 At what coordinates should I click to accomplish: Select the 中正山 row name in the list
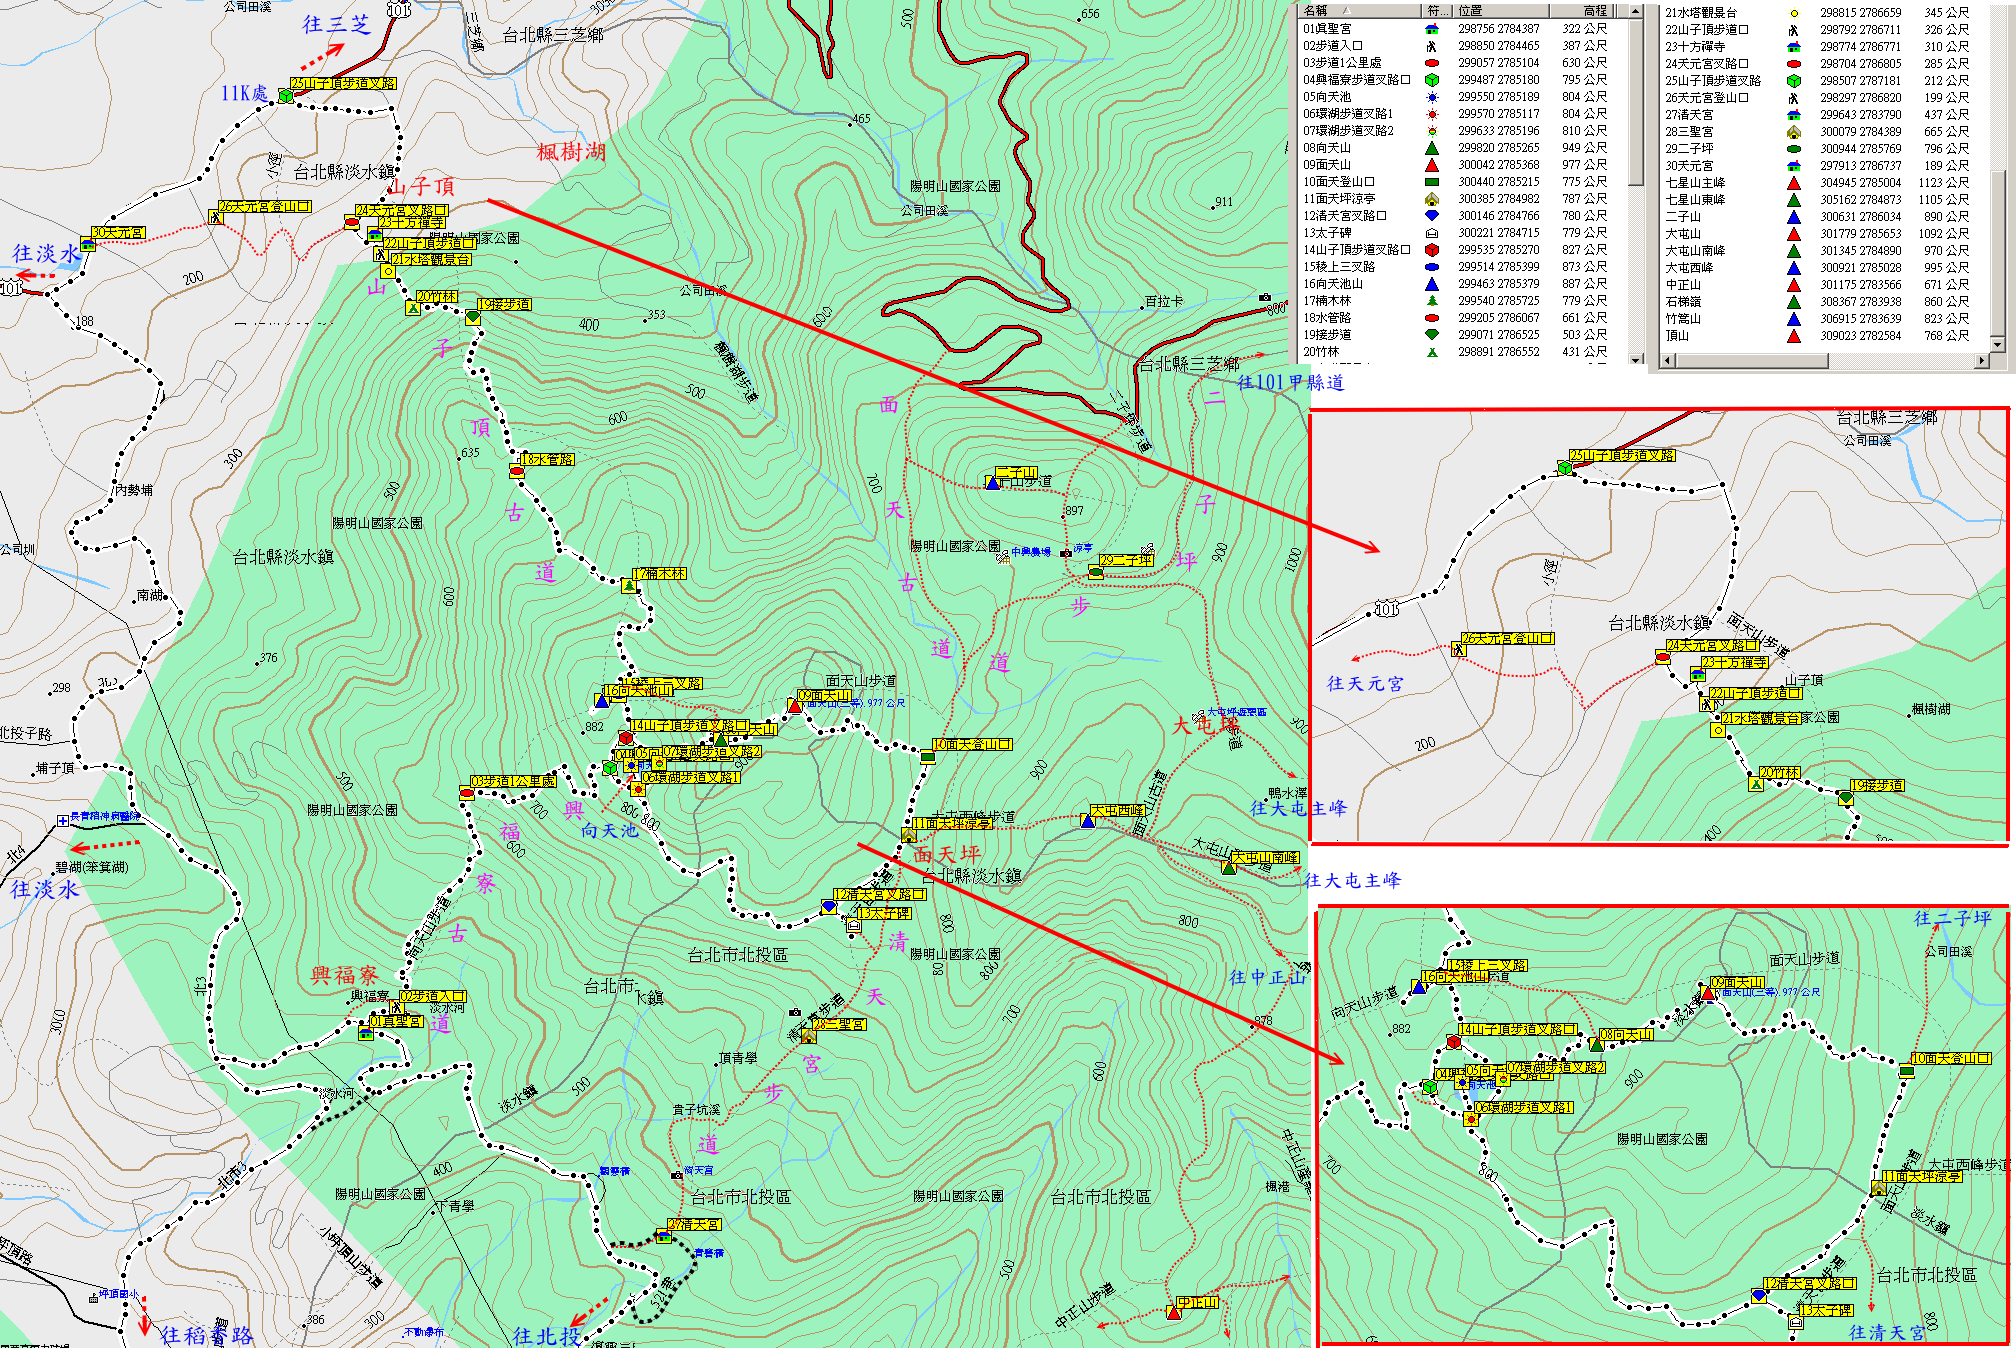click(x=1683, y=285)
